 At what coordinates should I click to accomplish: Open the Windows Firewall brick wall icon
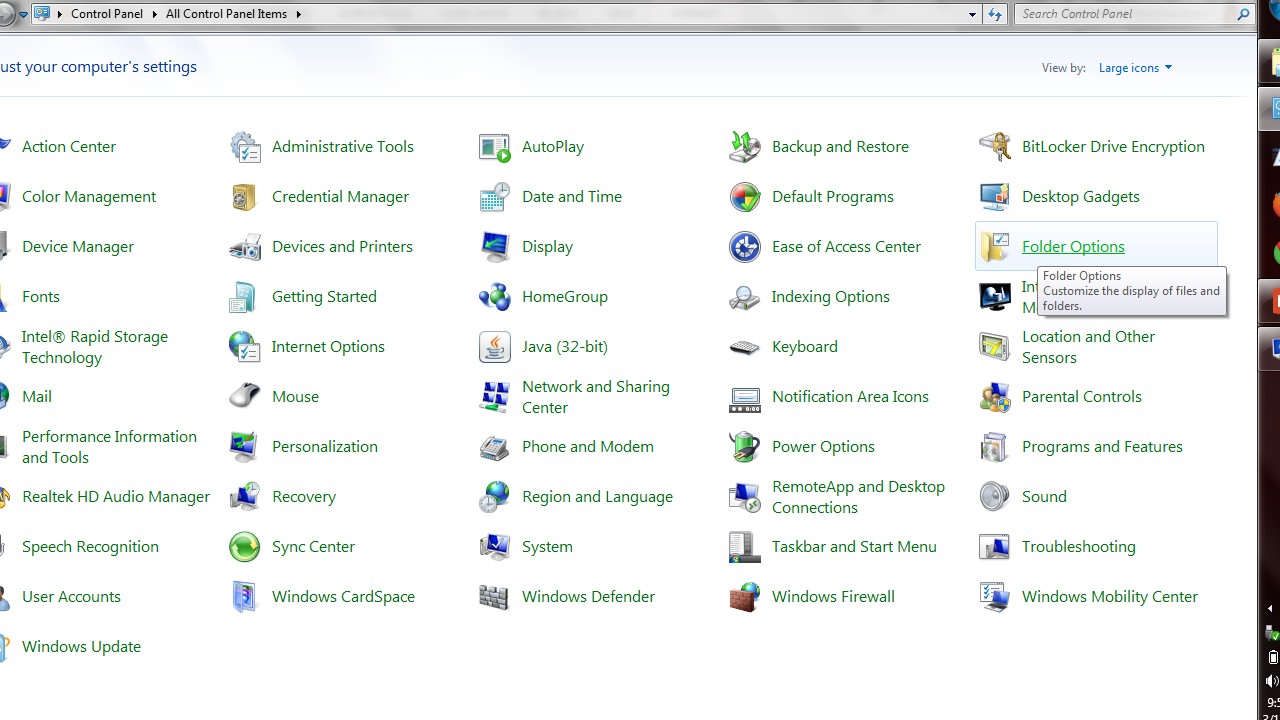(x=744, y=597)
